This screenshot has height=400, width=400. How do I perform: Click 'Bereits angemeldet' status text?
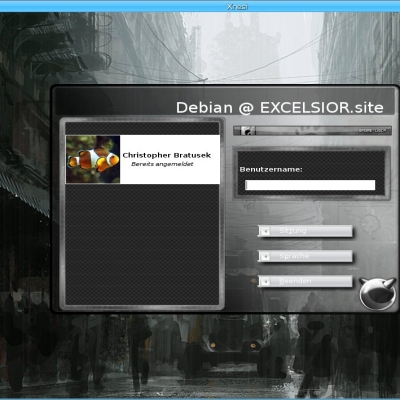click(x=162, y=164)
